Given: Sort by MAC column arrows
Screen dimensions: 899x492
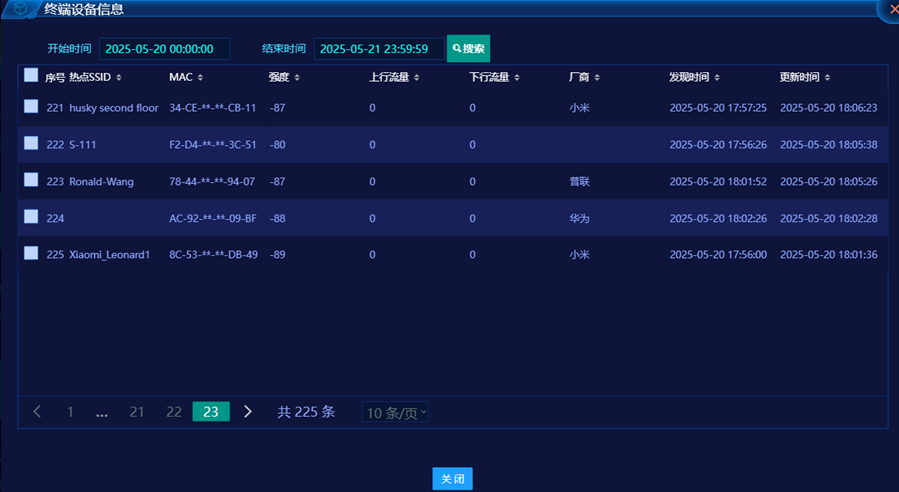Looking at the screenshot, I should 200,77.
